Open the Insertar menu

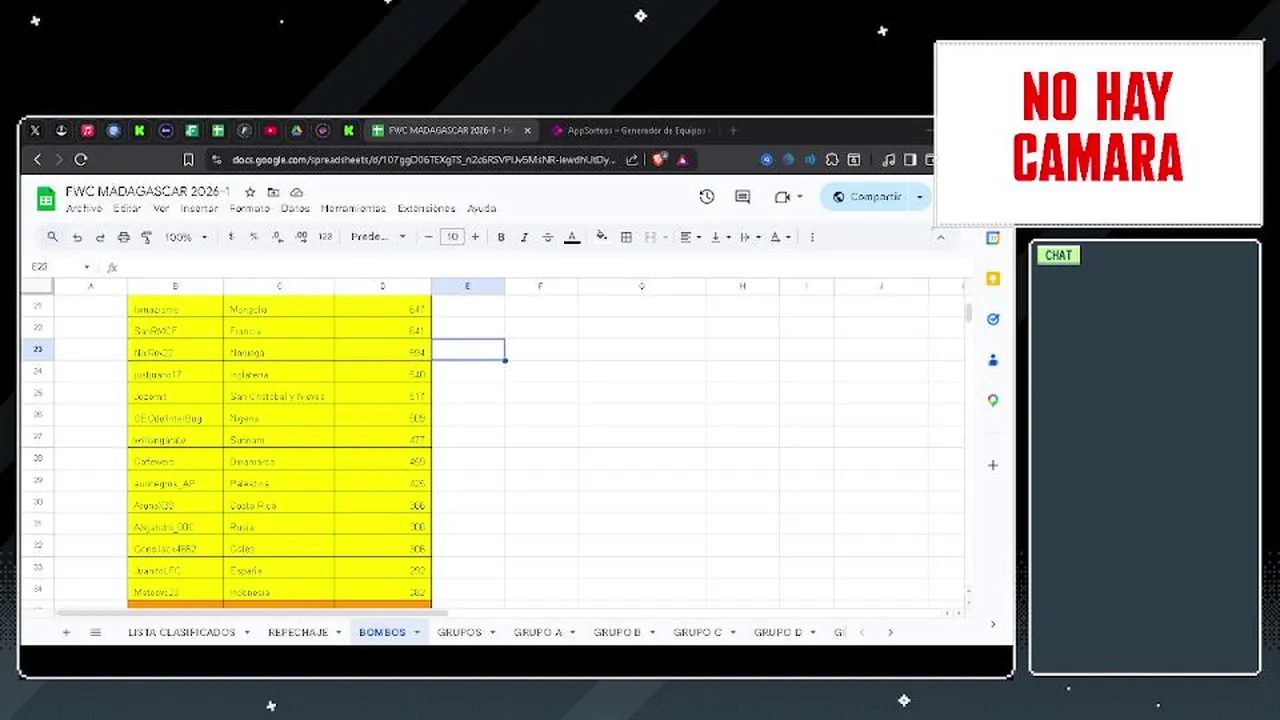coord(199,208)
